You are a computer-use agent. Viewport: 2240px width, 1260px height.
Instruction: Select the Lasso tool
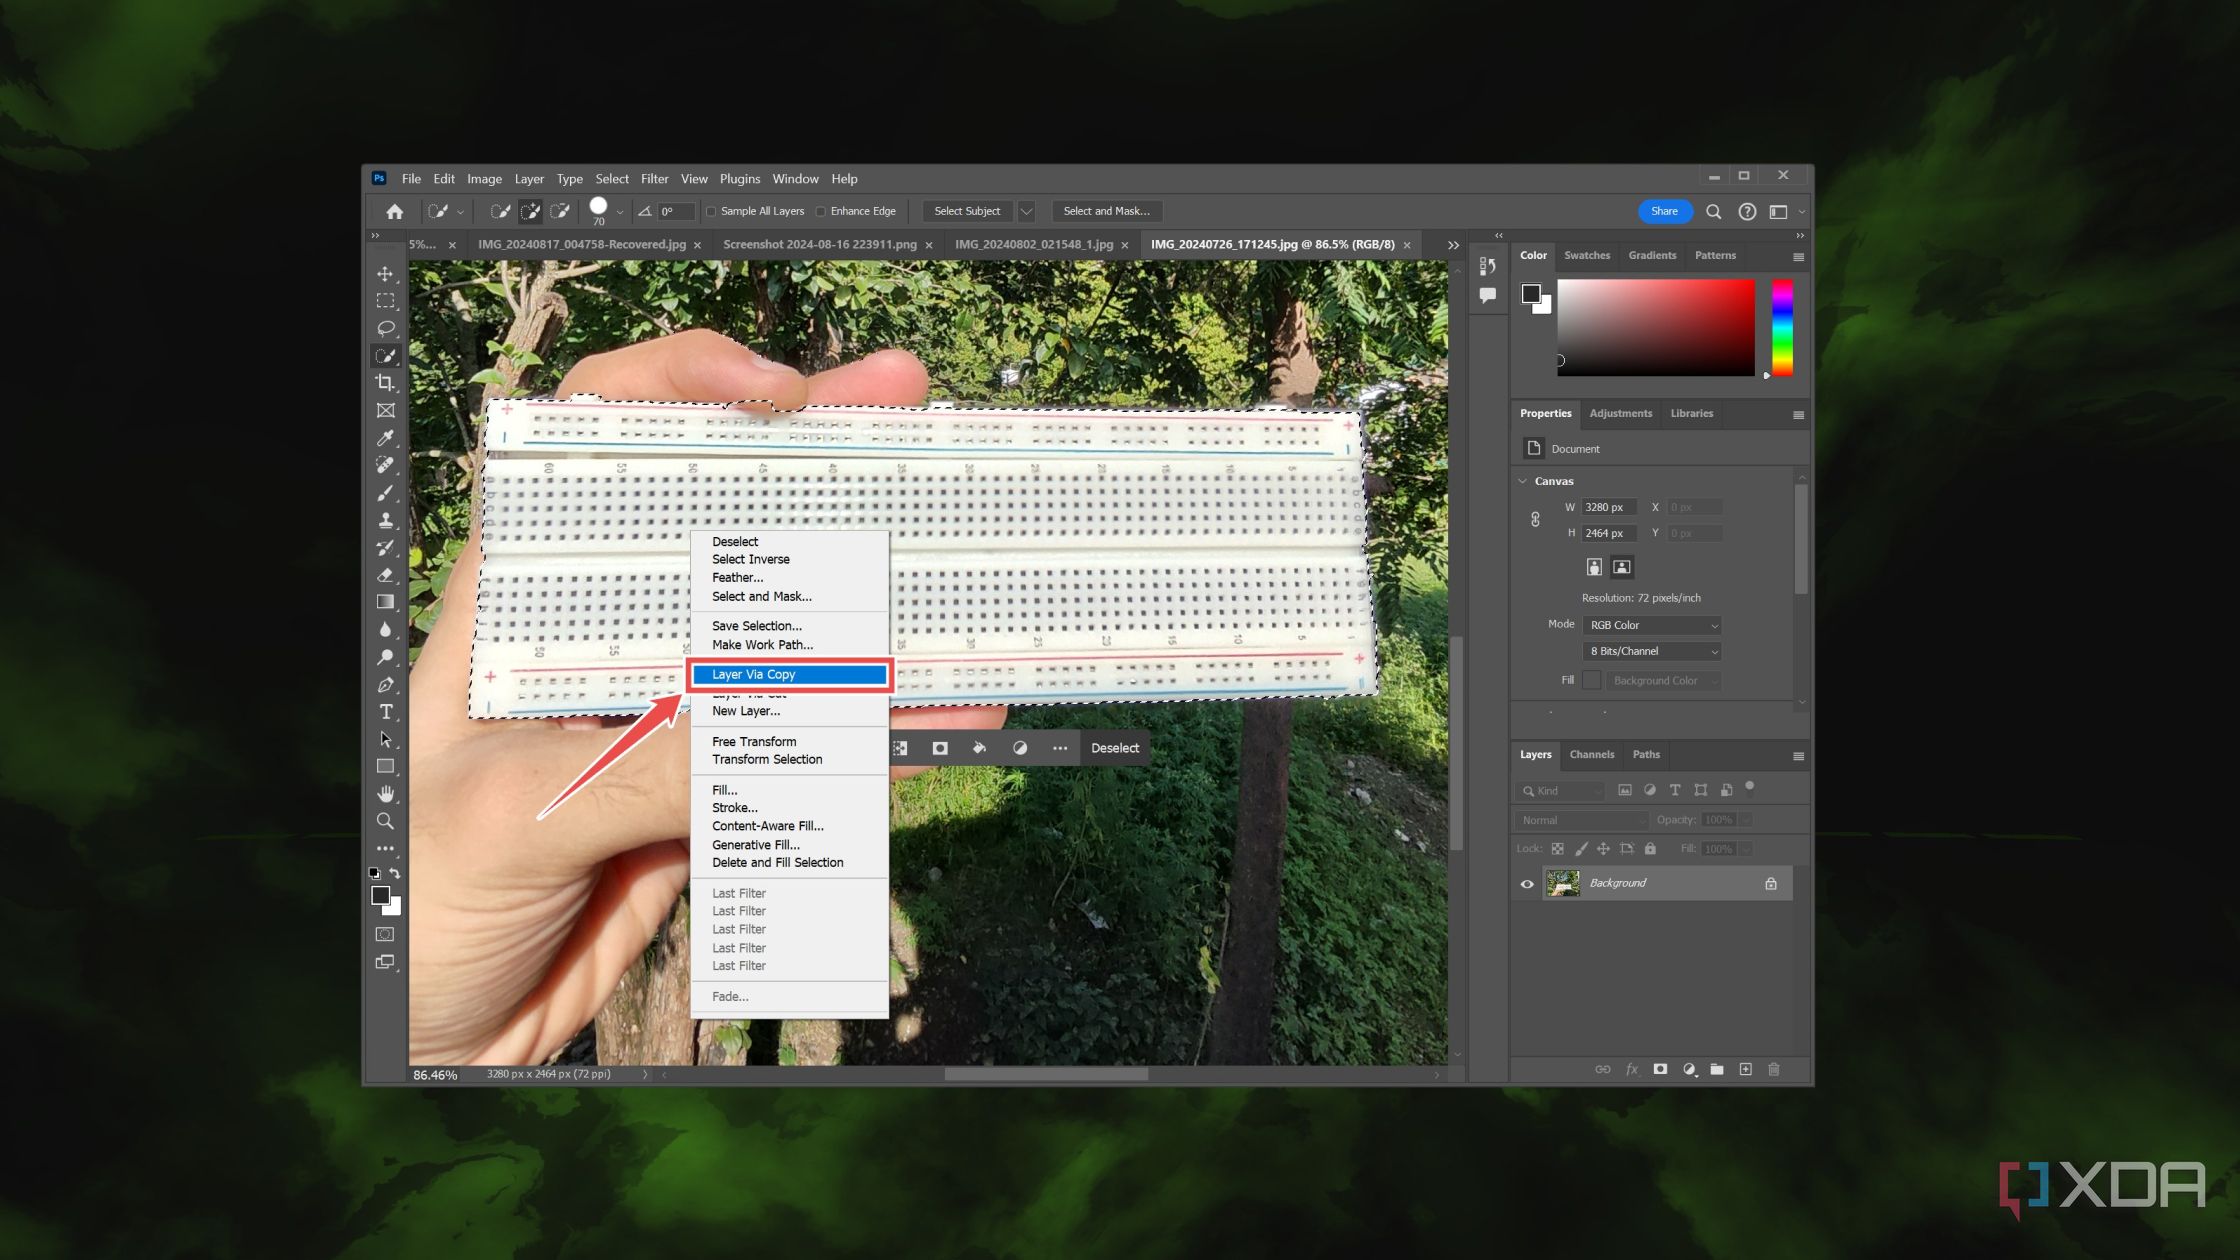[385, 328]
